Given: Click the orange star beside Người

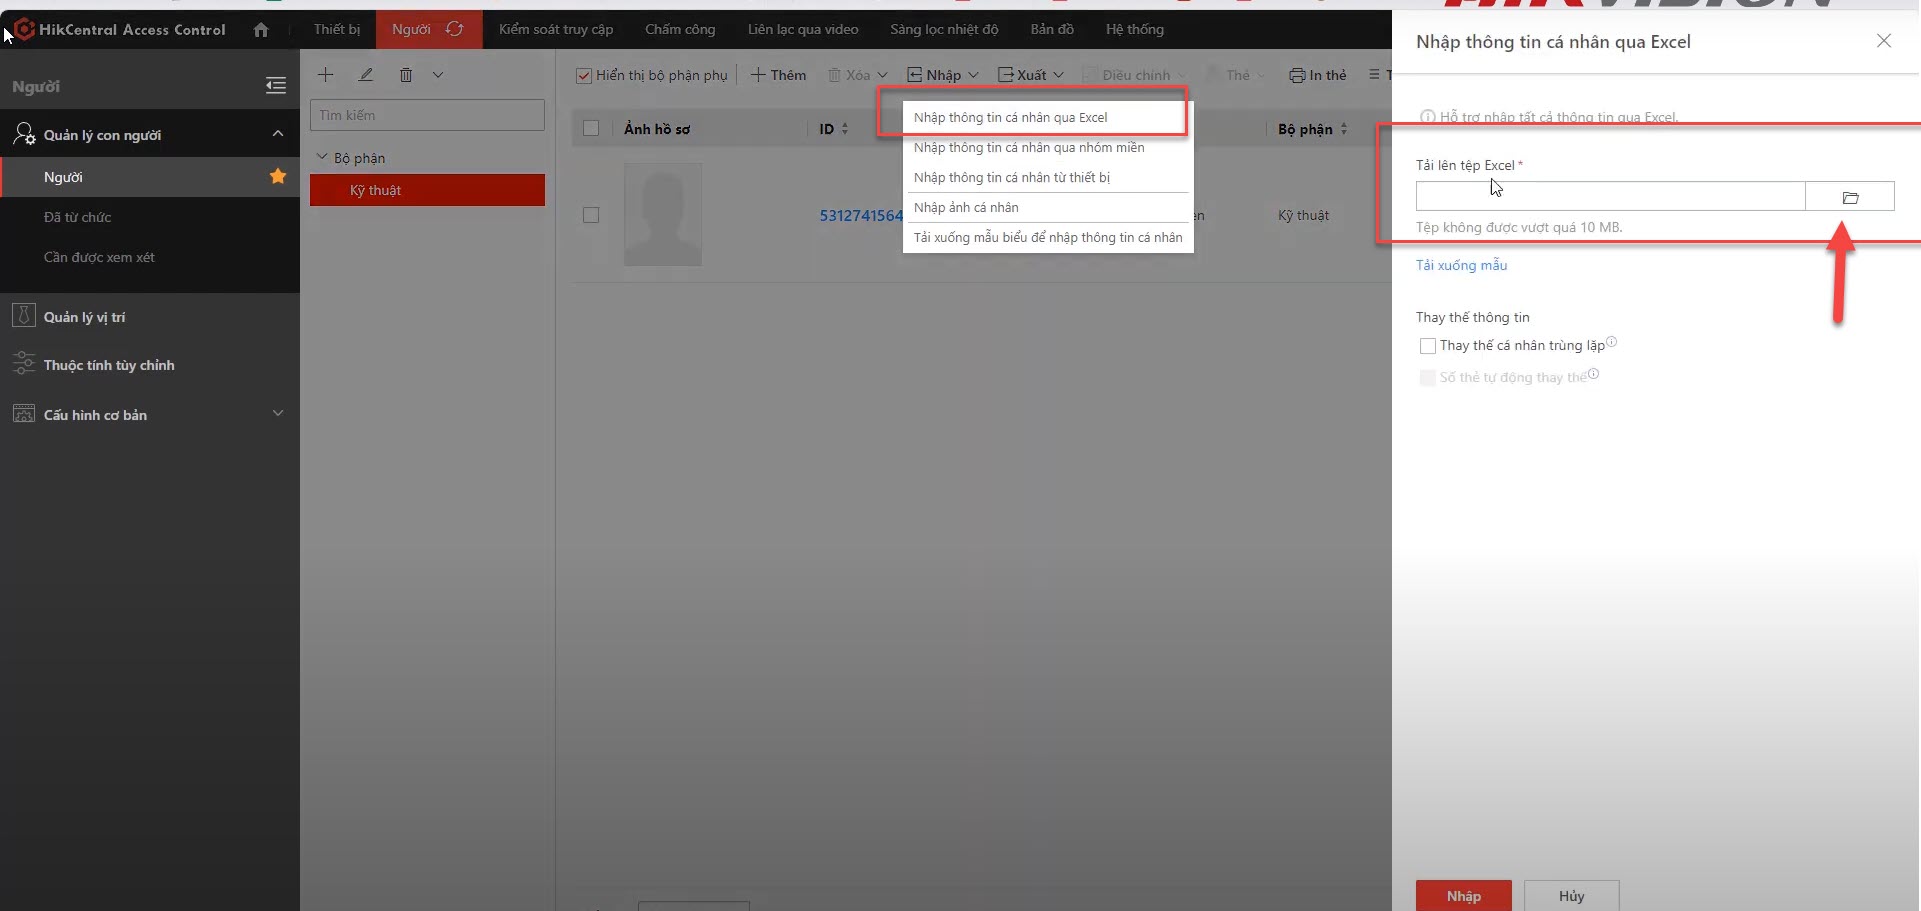Looking at the screenshot, I should click(278, 177).
